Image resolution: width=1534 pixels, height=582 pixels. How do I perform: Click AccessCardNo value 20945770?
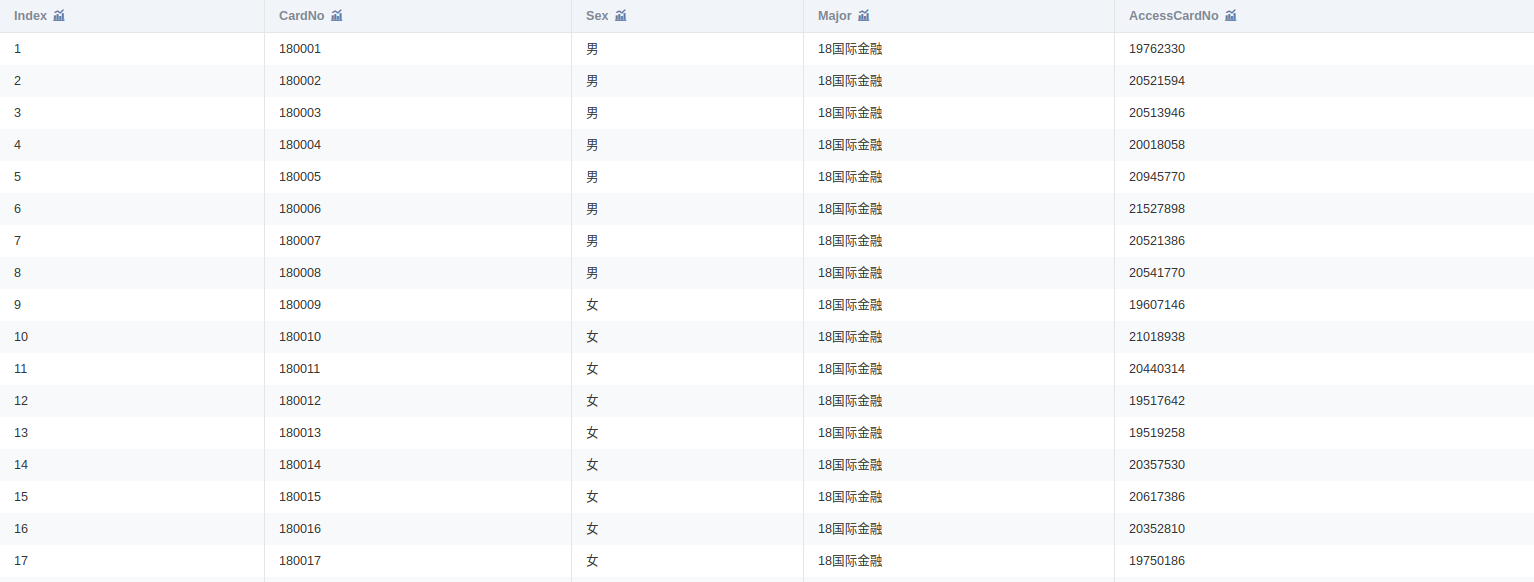tap(1157, 177)
